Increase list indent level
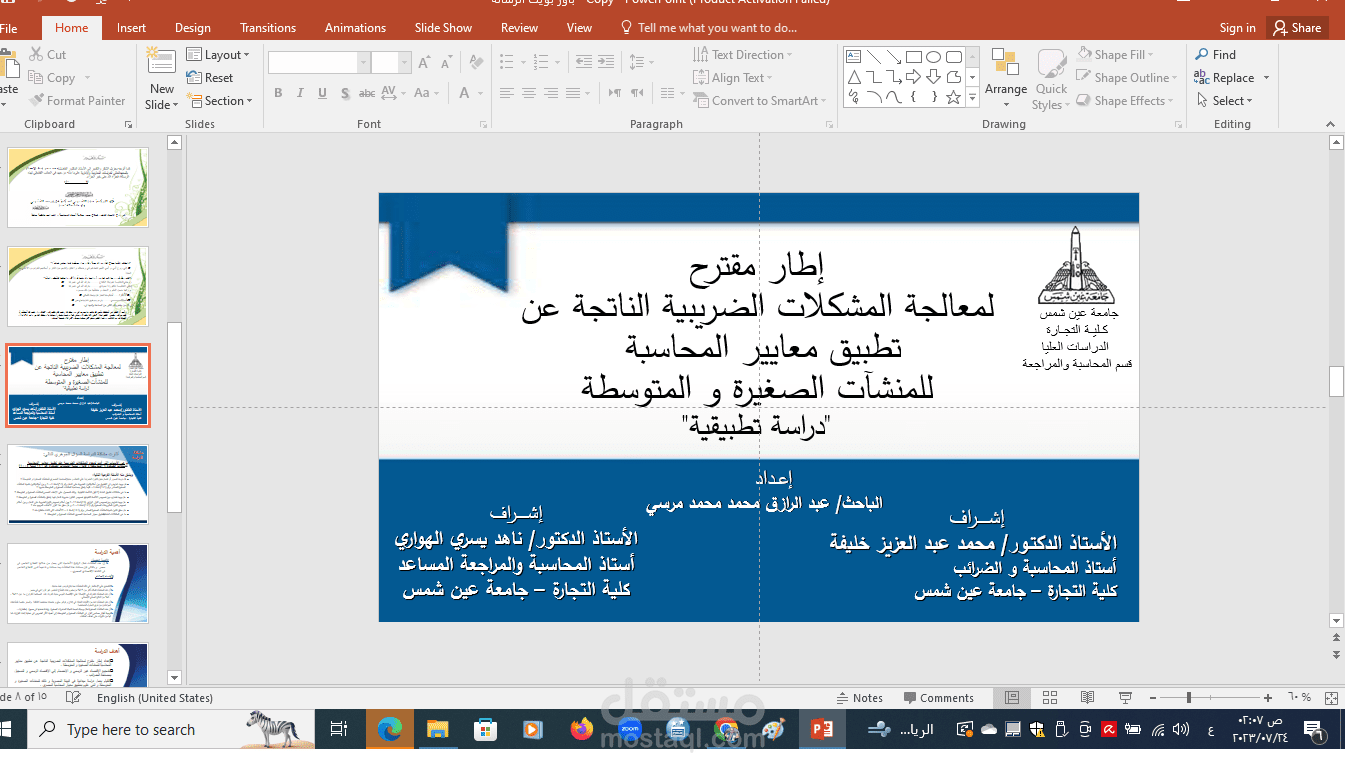The image size is (1366, 768). click(x=607, y=62)
